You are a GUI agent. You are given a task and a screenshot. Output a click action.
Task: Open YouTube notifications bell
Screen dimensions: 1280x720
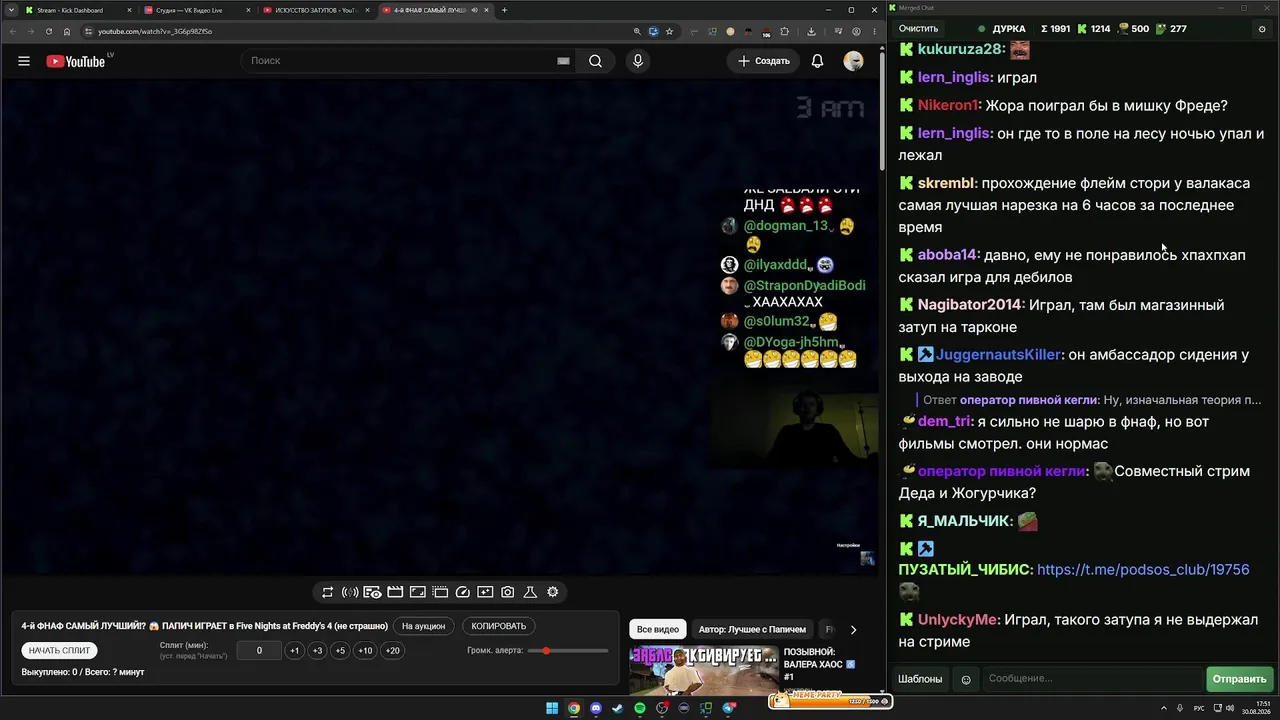click(817, 61)
